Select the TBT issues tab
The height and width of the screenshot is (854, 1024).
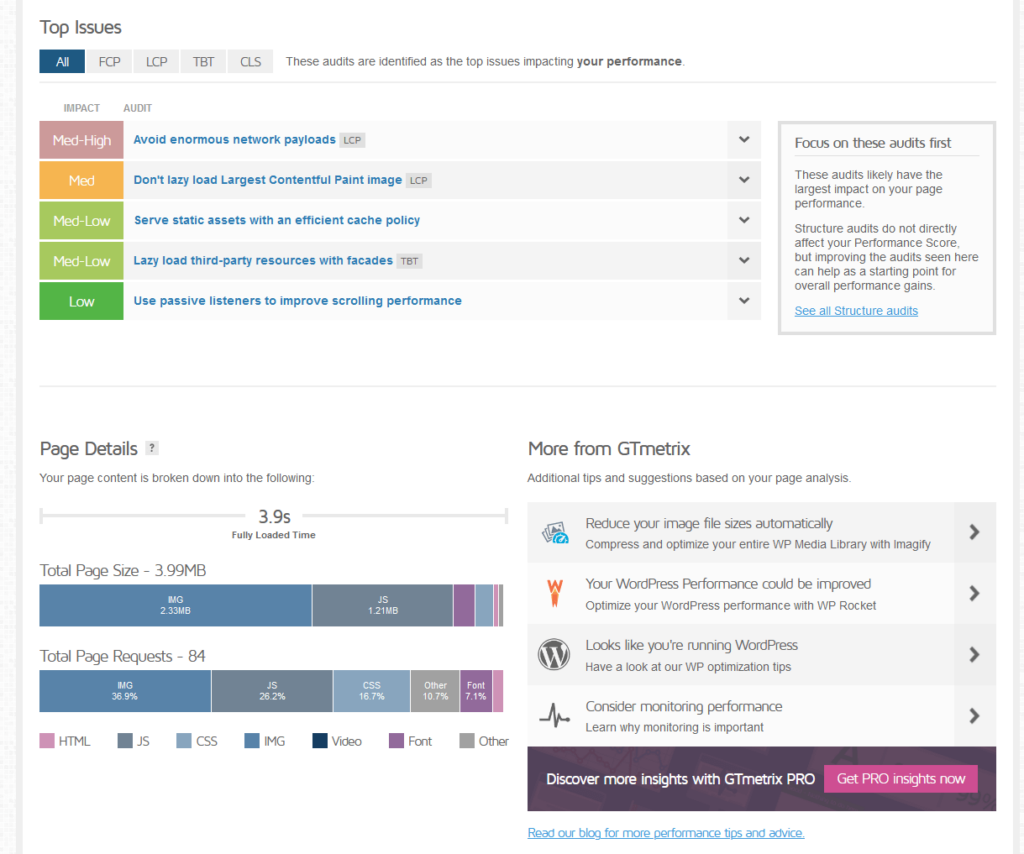[203, 62]
